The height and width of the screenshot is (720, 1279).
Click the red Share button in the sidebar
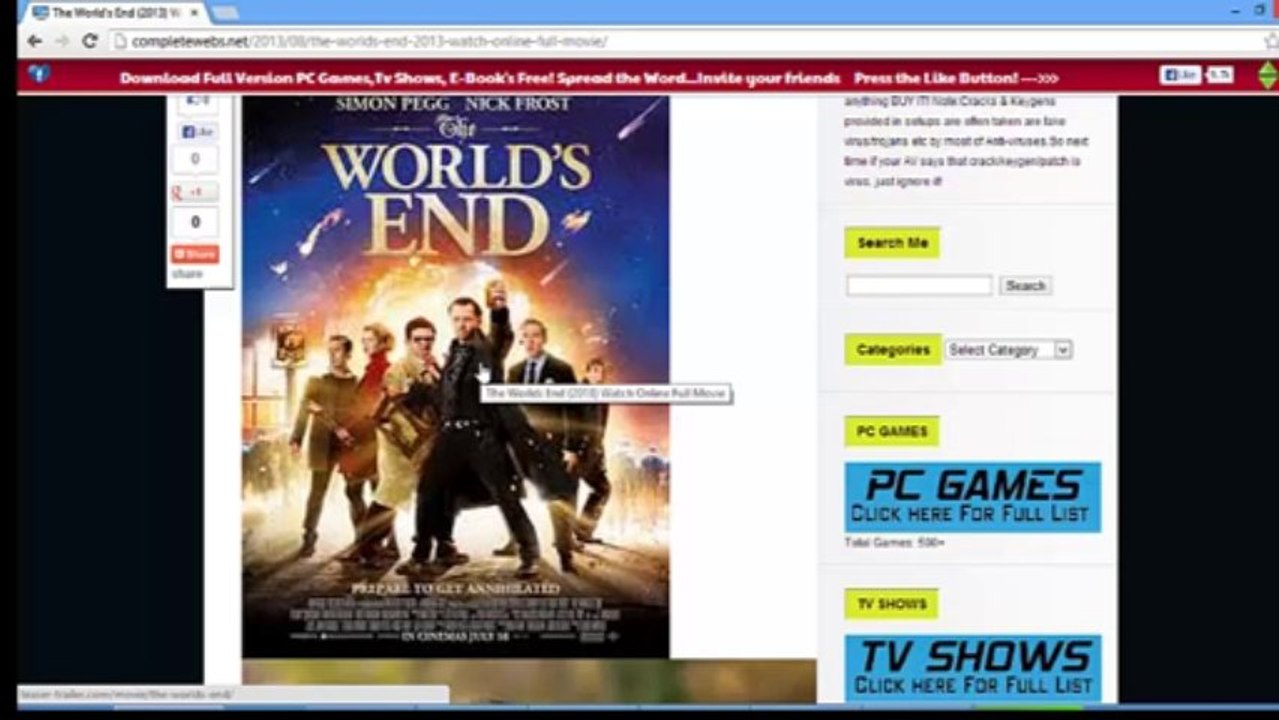(195, 254)
